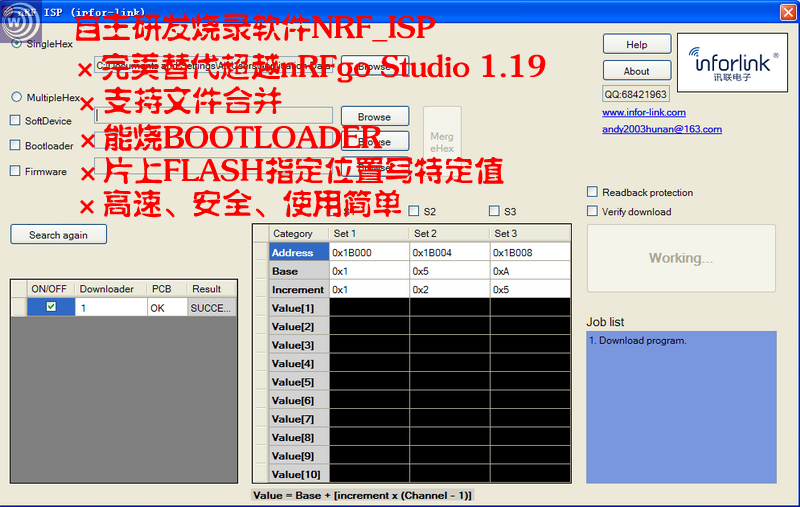Viewport: 800px width, 507px height.
Task: Enable Readback protection
Action: [x=592, y=192]
